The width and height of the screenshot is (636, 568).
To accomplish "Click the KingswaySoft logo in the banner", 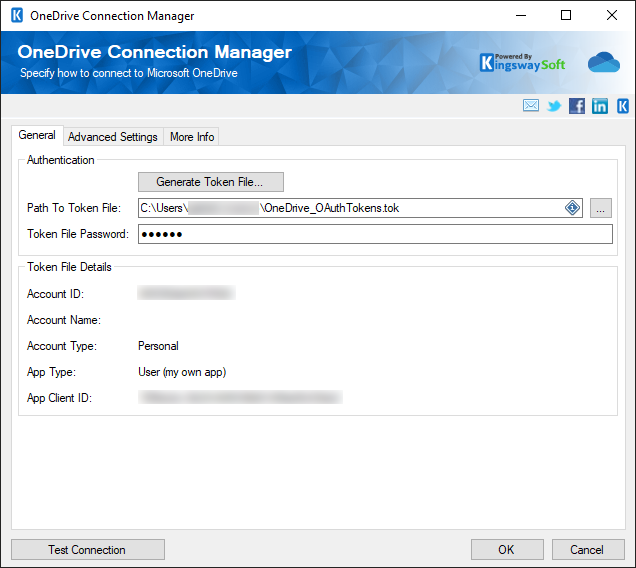I will (x=522, y=62).
